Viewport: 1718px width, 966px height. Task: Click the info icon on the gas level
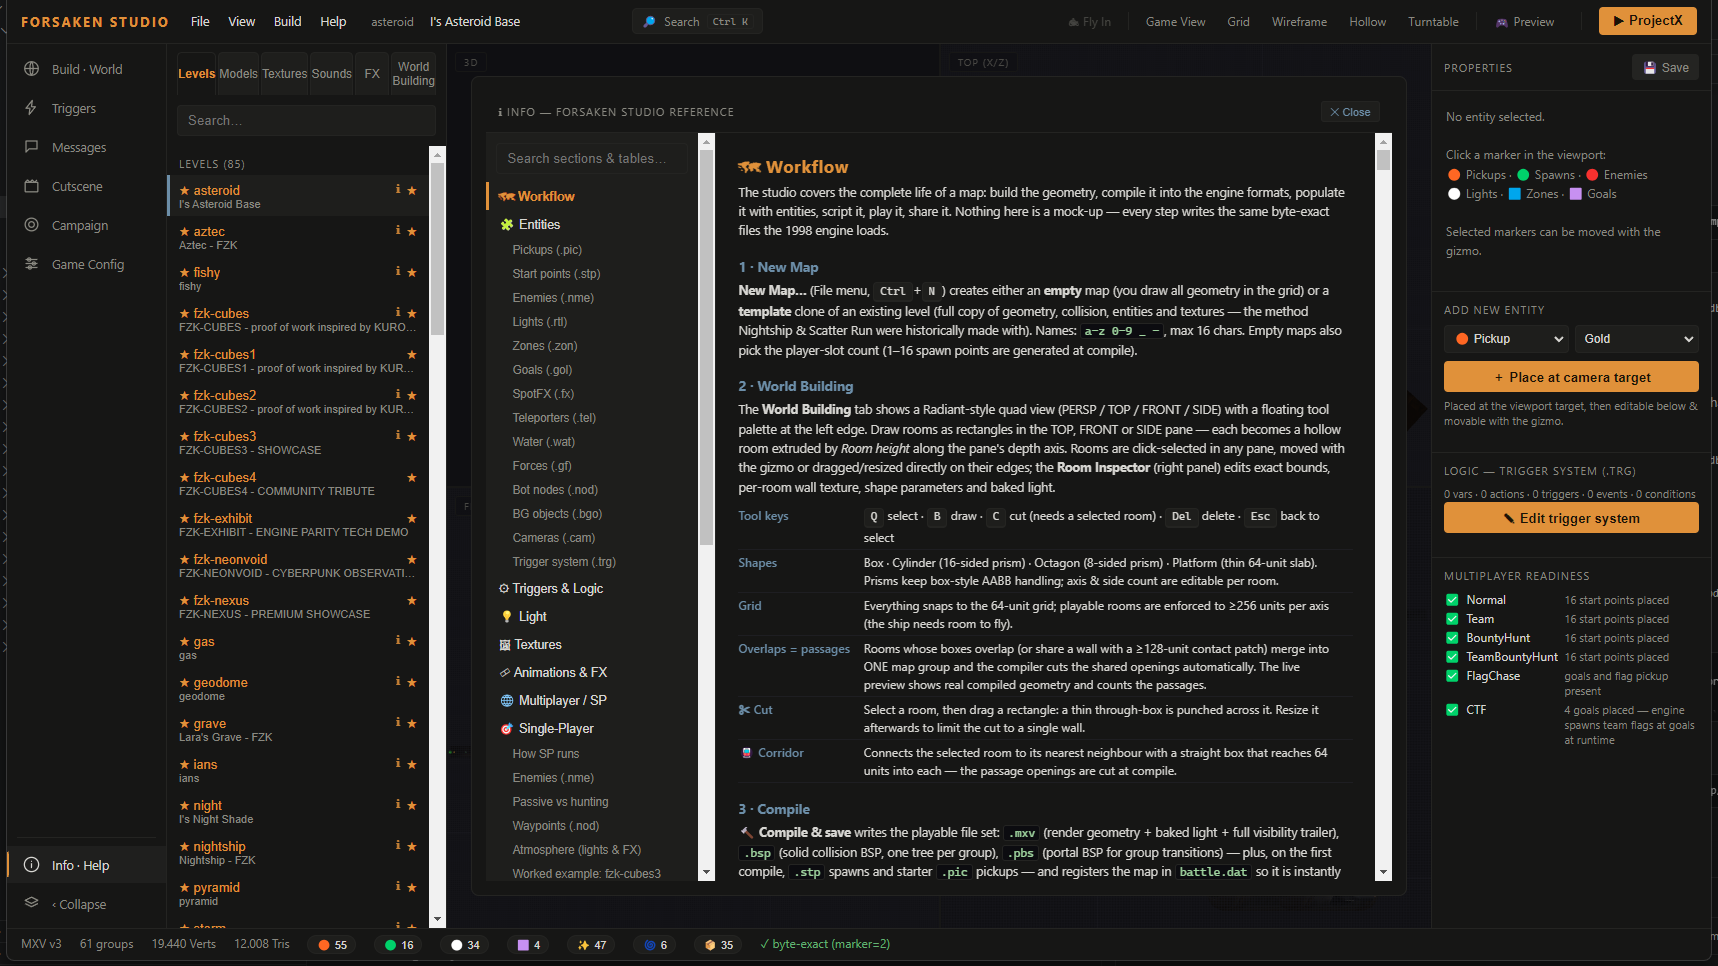pos(398,640)
